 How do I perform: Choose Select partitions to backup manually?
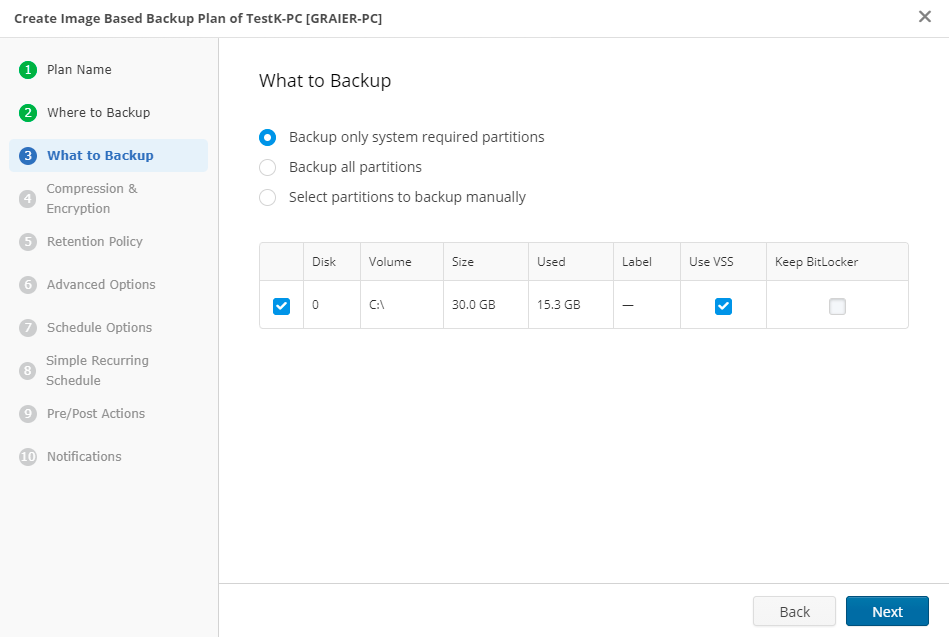coord(267,197)
